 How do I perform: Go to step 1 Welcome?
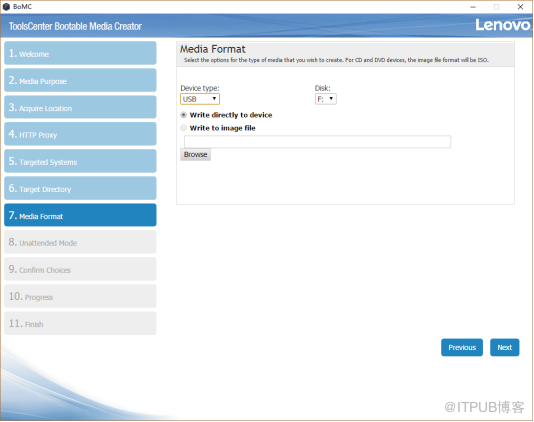point(80,53)
